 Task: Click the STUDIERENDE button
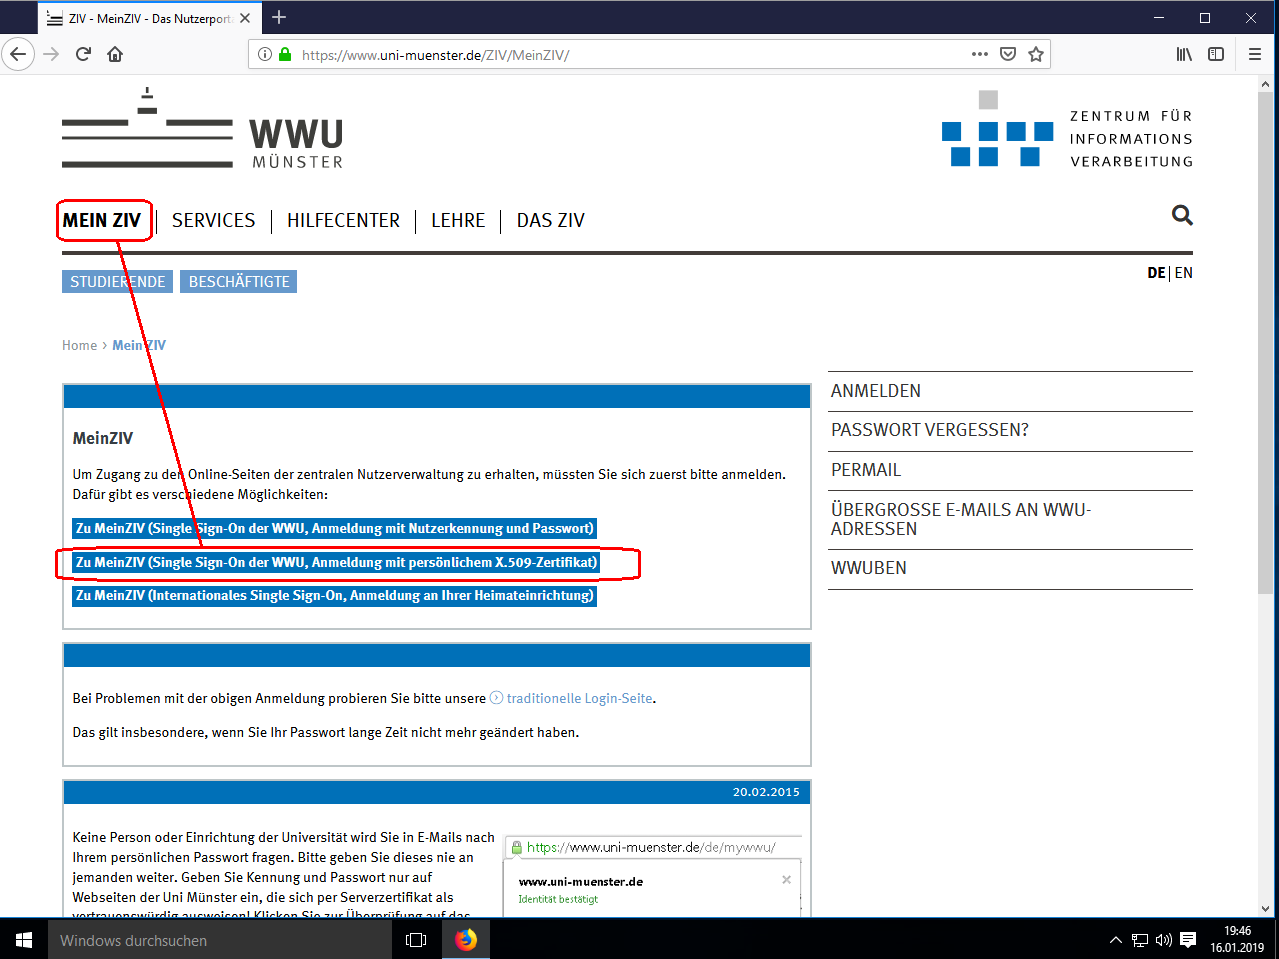tap(117, 282)
